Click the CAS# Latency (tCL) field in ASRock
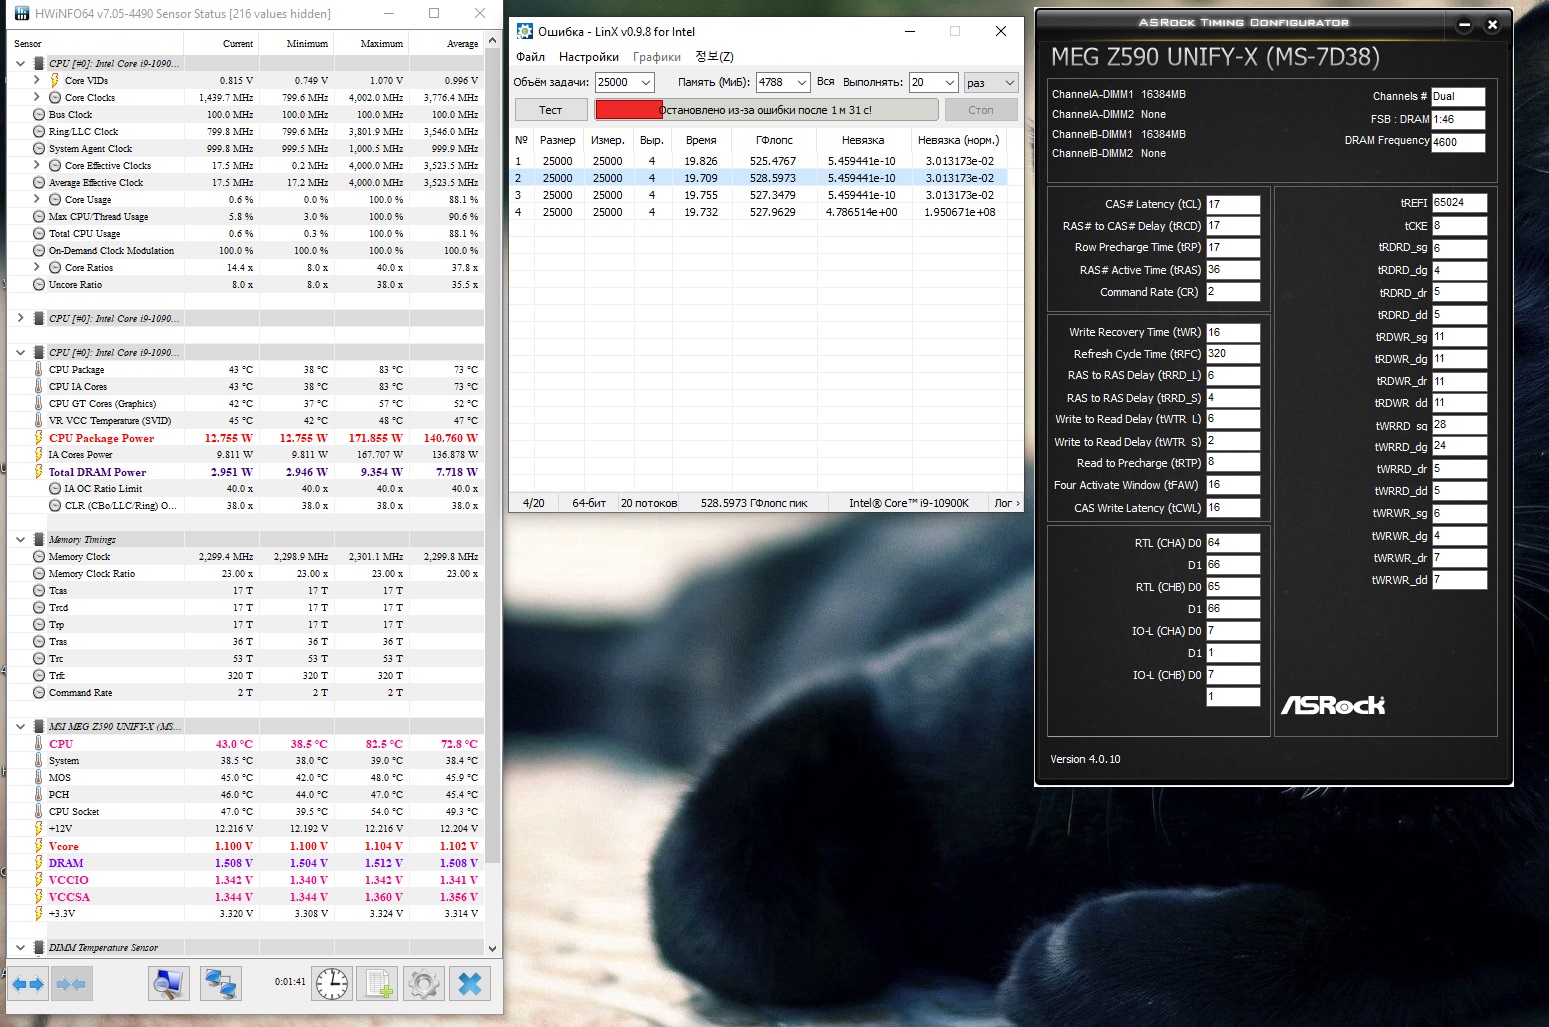 [x=1233, y=204]
